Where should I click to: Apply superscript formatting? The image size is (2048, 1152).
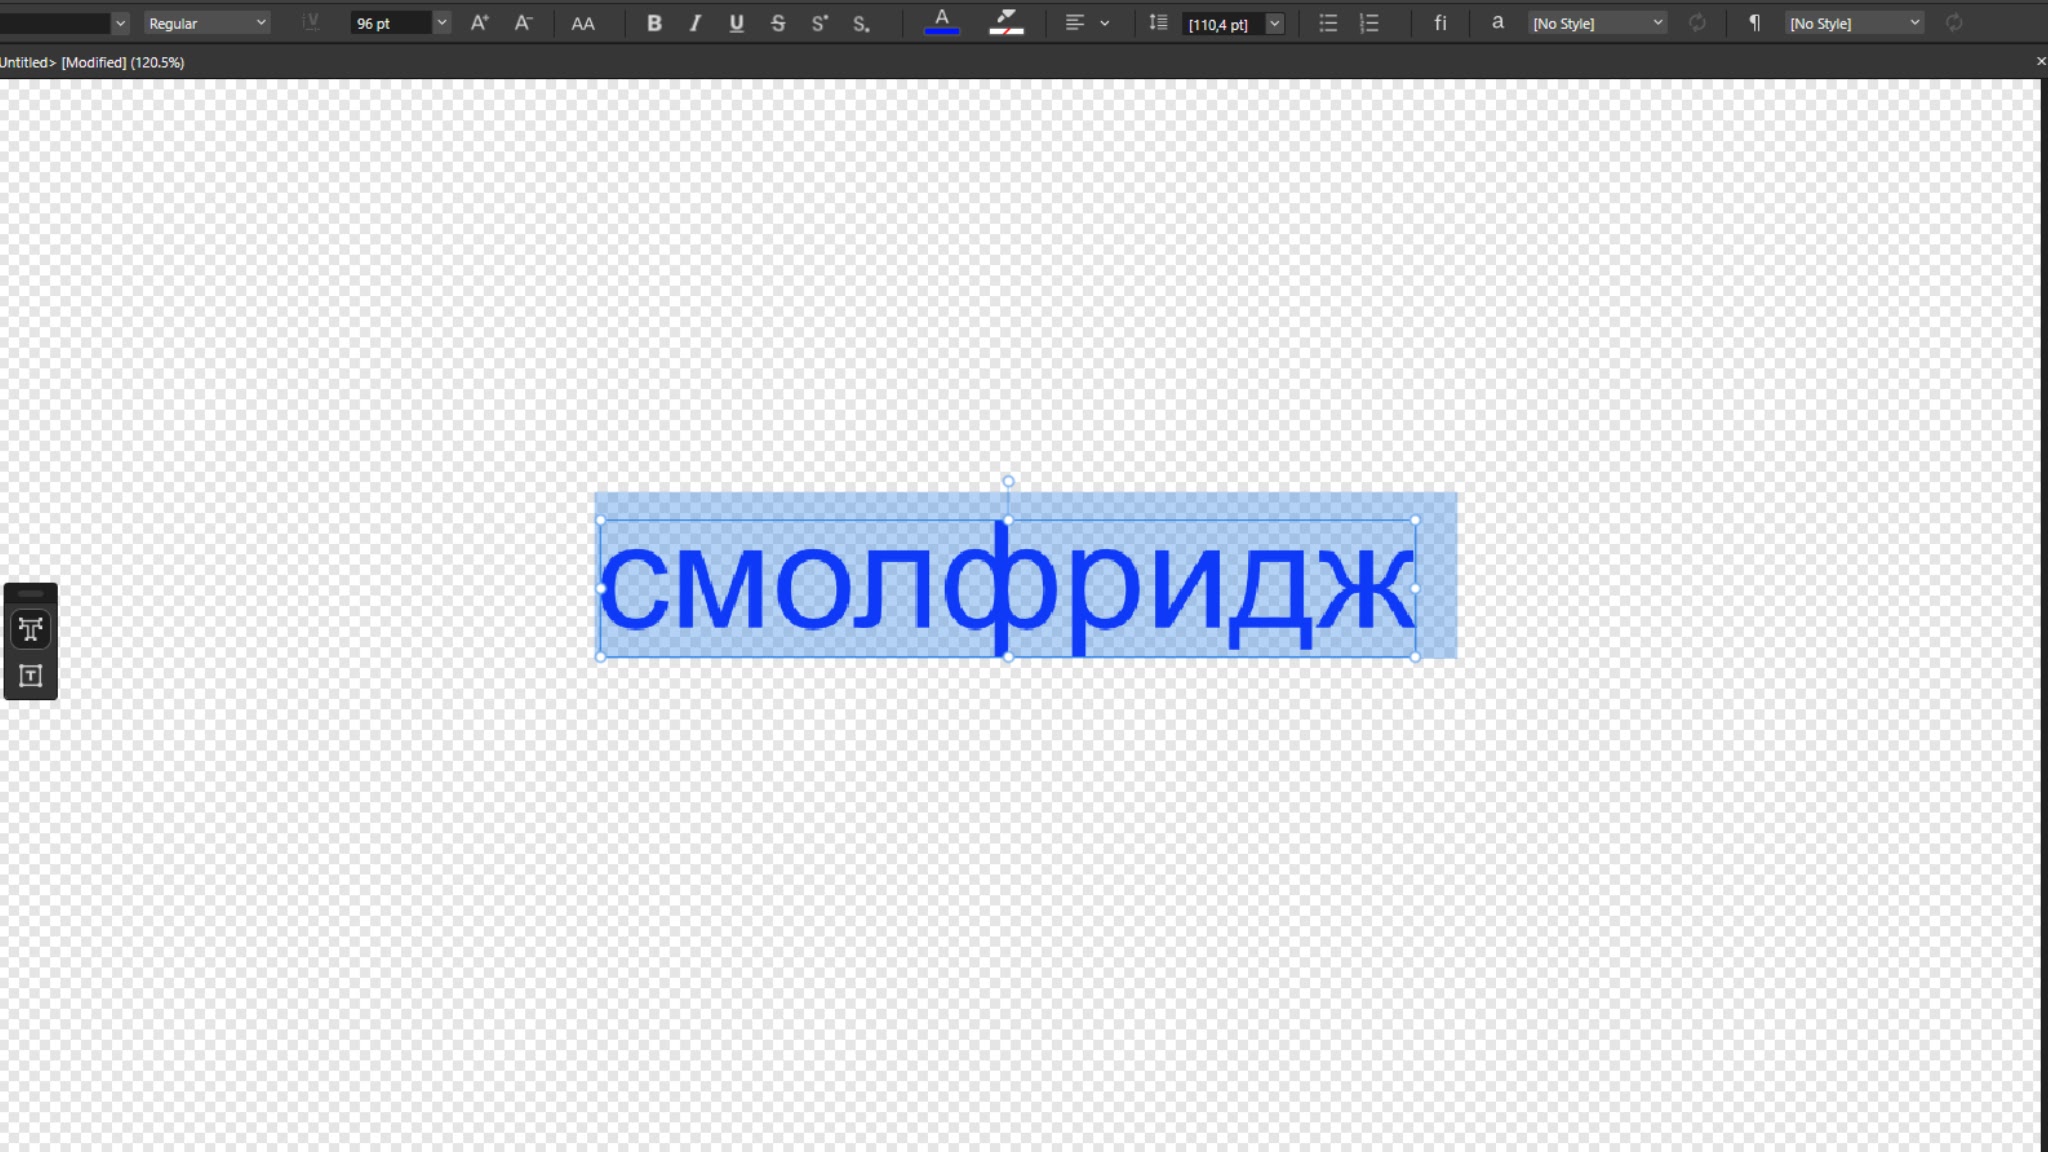[820, 23]
